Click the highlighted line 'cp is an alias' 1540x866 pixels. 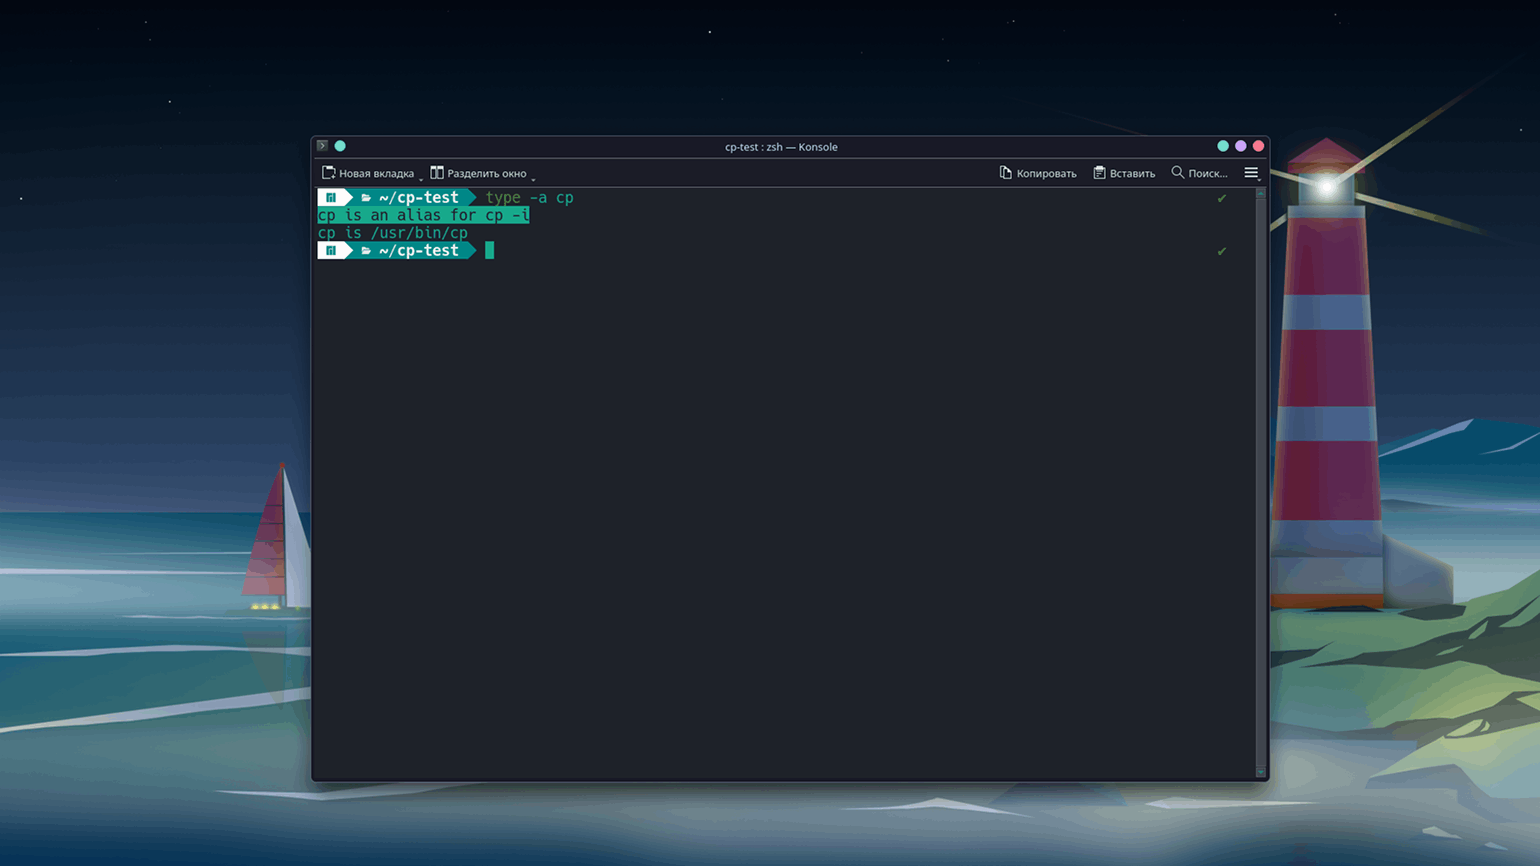pyautogui.click(x=423, y=215)
